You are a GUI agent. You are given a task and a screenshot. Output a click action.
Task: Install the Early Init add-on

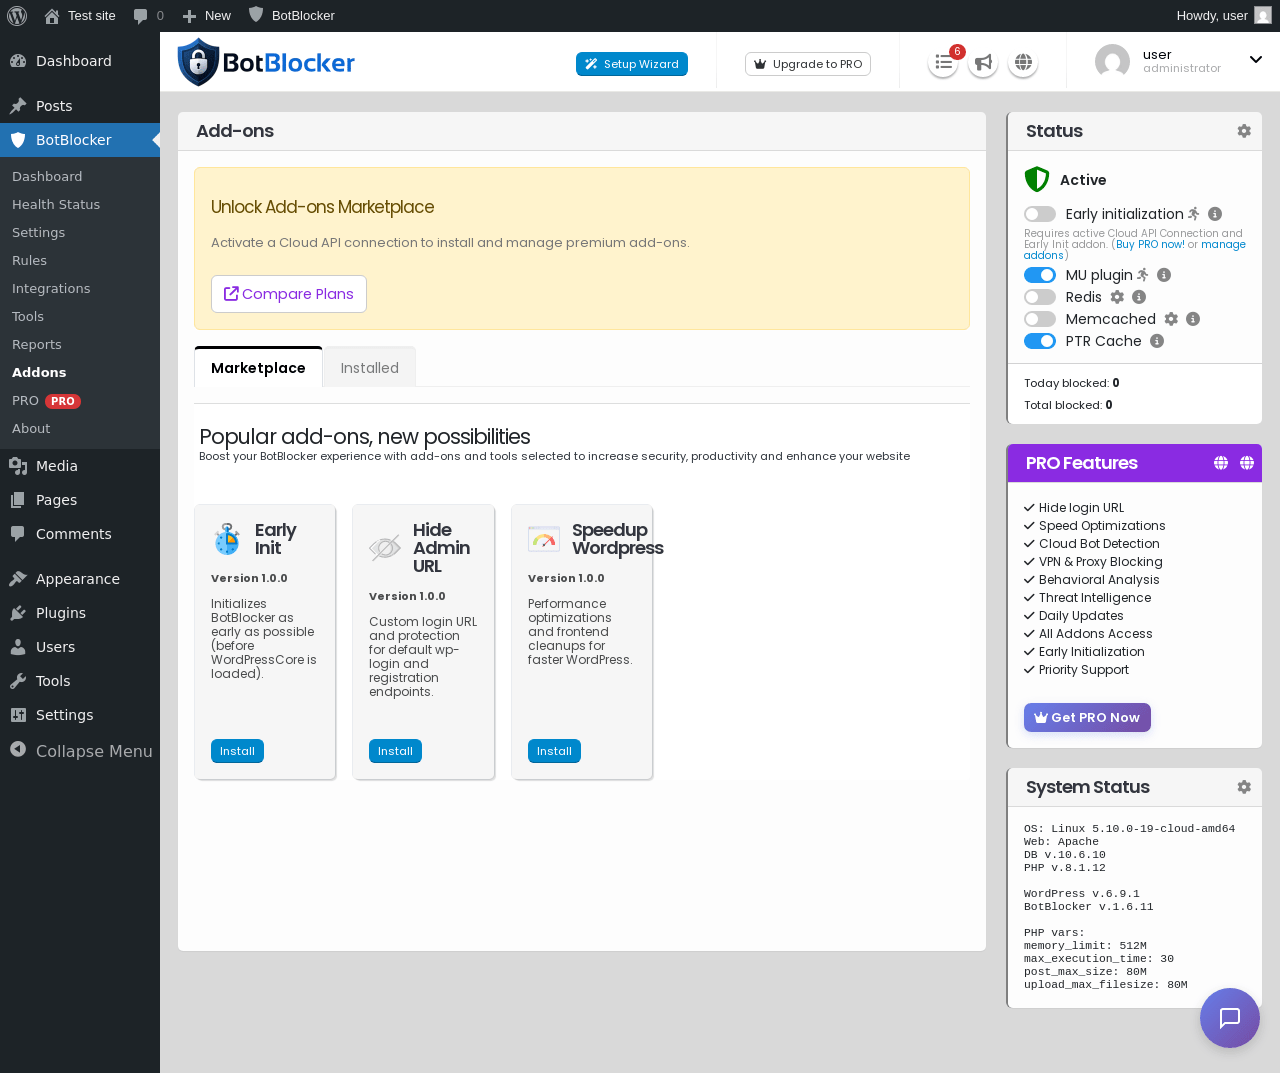click(237, 751)
